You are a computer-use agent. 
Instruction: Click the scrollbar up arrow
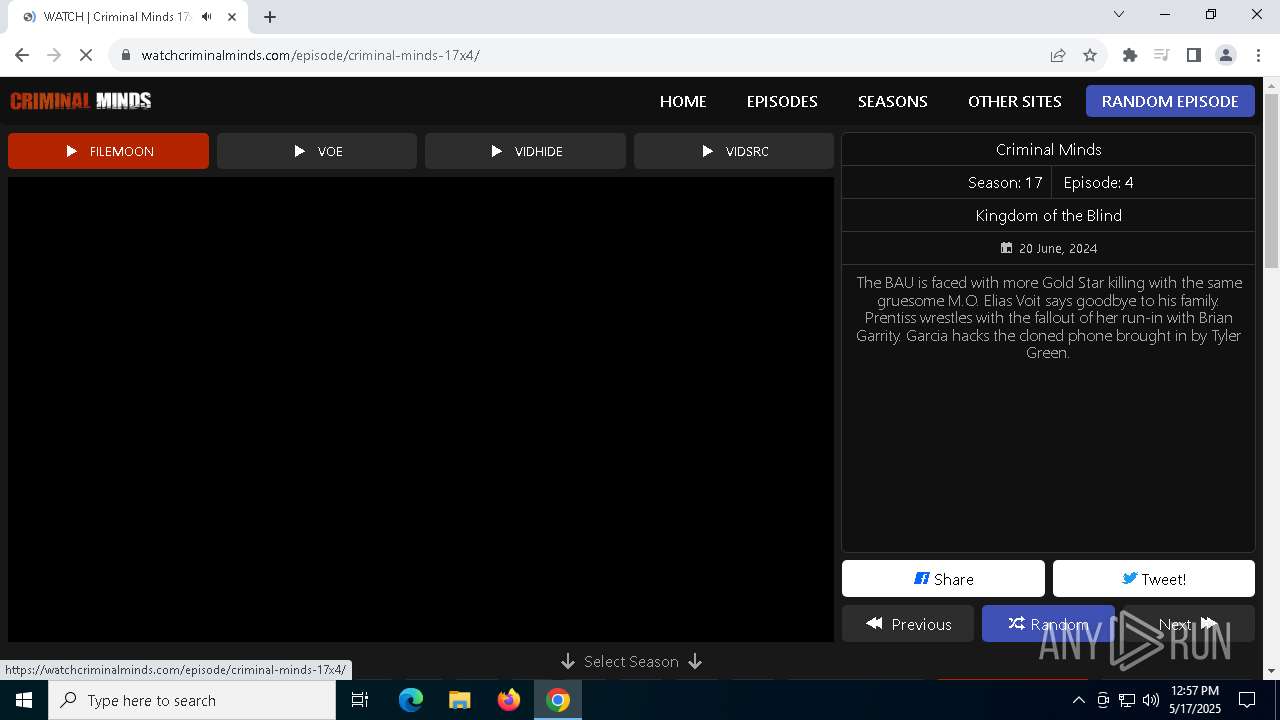coord(1271,85)
